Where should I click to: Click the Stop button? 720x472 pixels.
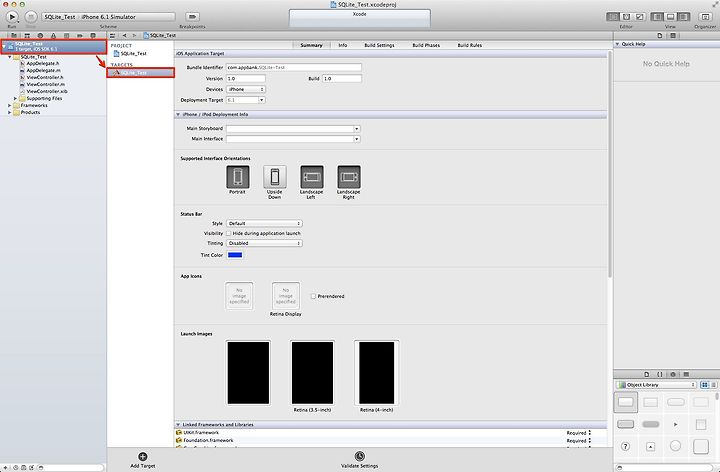click(x=31, y=17)
